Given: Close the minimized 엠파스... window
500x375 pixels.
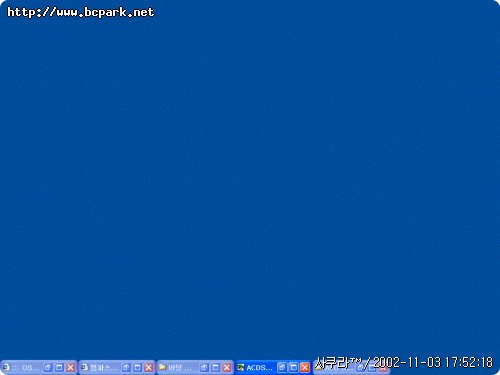Looking at the screenshot, I should tap(149, 367).
